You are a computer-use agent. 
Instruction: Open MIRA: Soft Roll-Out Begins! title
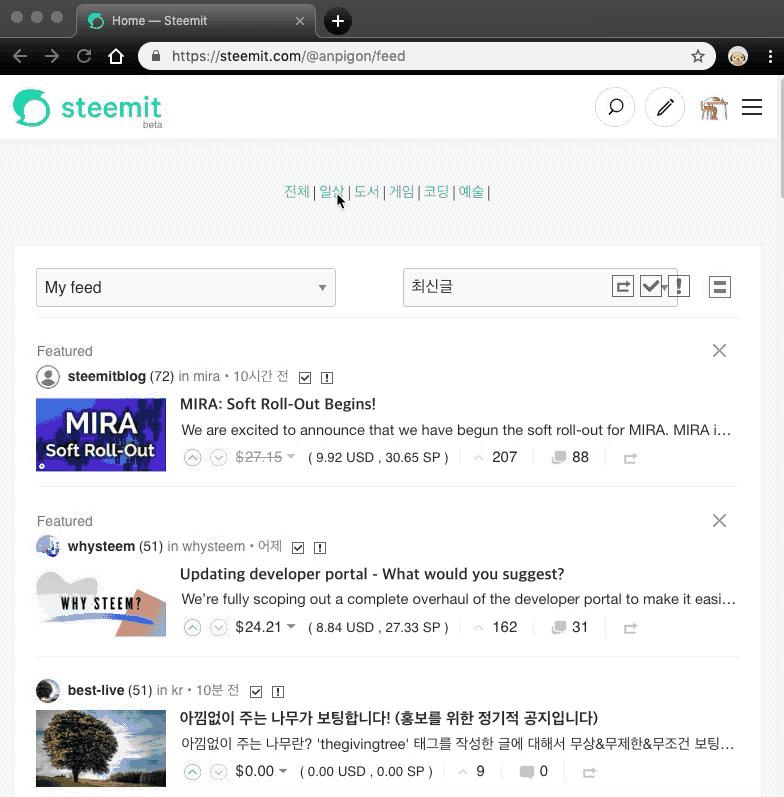click(278, 404)
